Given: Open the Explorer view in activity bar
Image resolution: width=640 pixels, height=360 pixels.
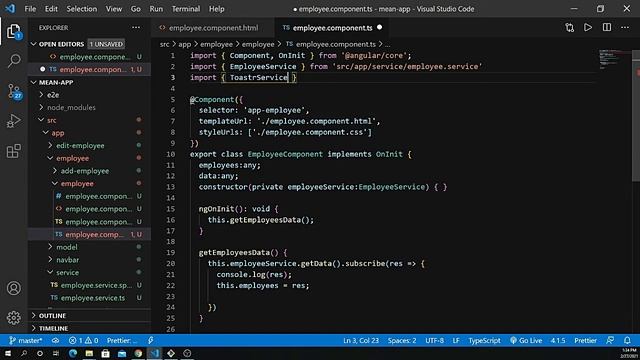Looking at the screenshot, I should [x=13, y=31].
